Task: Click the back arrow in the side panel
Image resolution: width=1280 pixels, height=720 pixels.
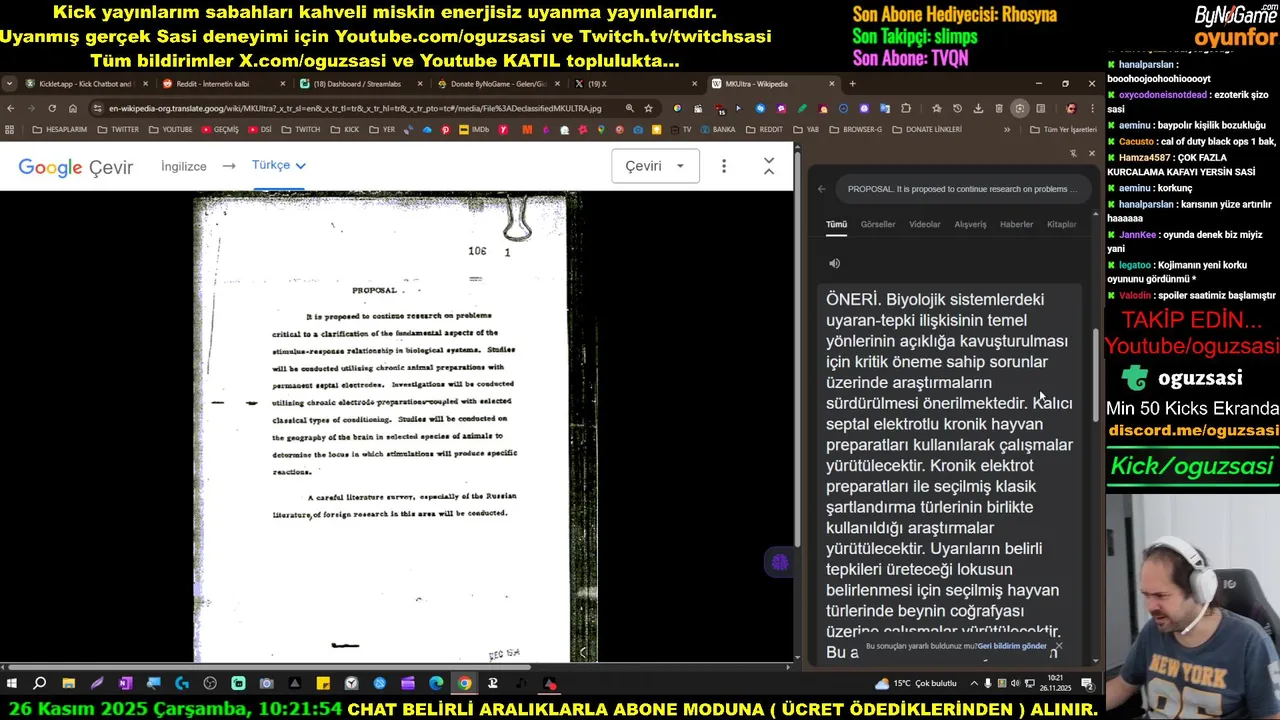Action: click(x=822, y=188)
